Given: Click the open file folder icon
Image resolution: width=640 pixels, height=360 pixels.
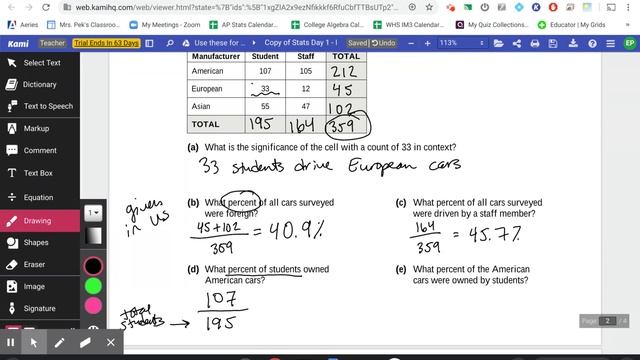Looking at the screenshot, I should pyautogui.click(x=498, y=43).
